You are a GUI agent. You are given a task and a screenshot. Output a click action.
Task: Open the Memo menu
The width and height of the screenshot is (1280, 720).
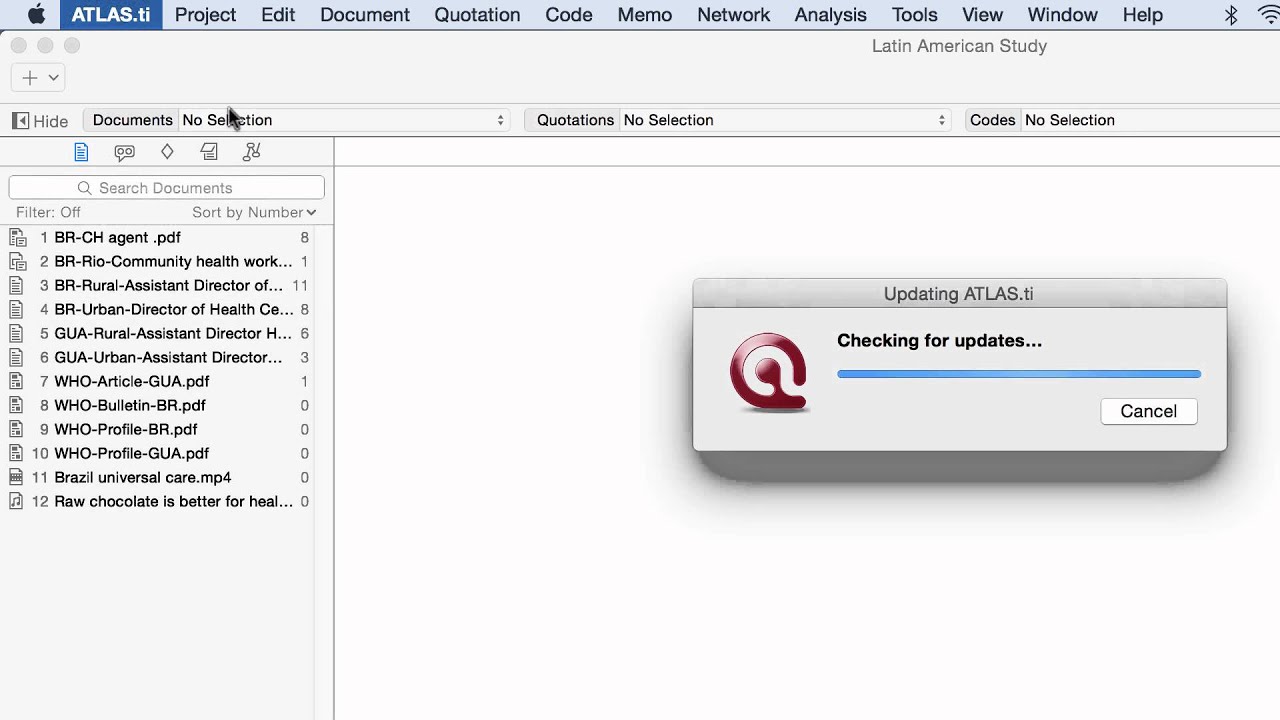645,15
